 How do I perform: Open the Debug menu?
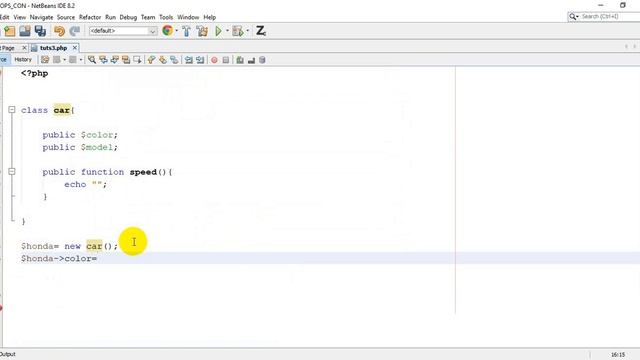tap(128, 17)
